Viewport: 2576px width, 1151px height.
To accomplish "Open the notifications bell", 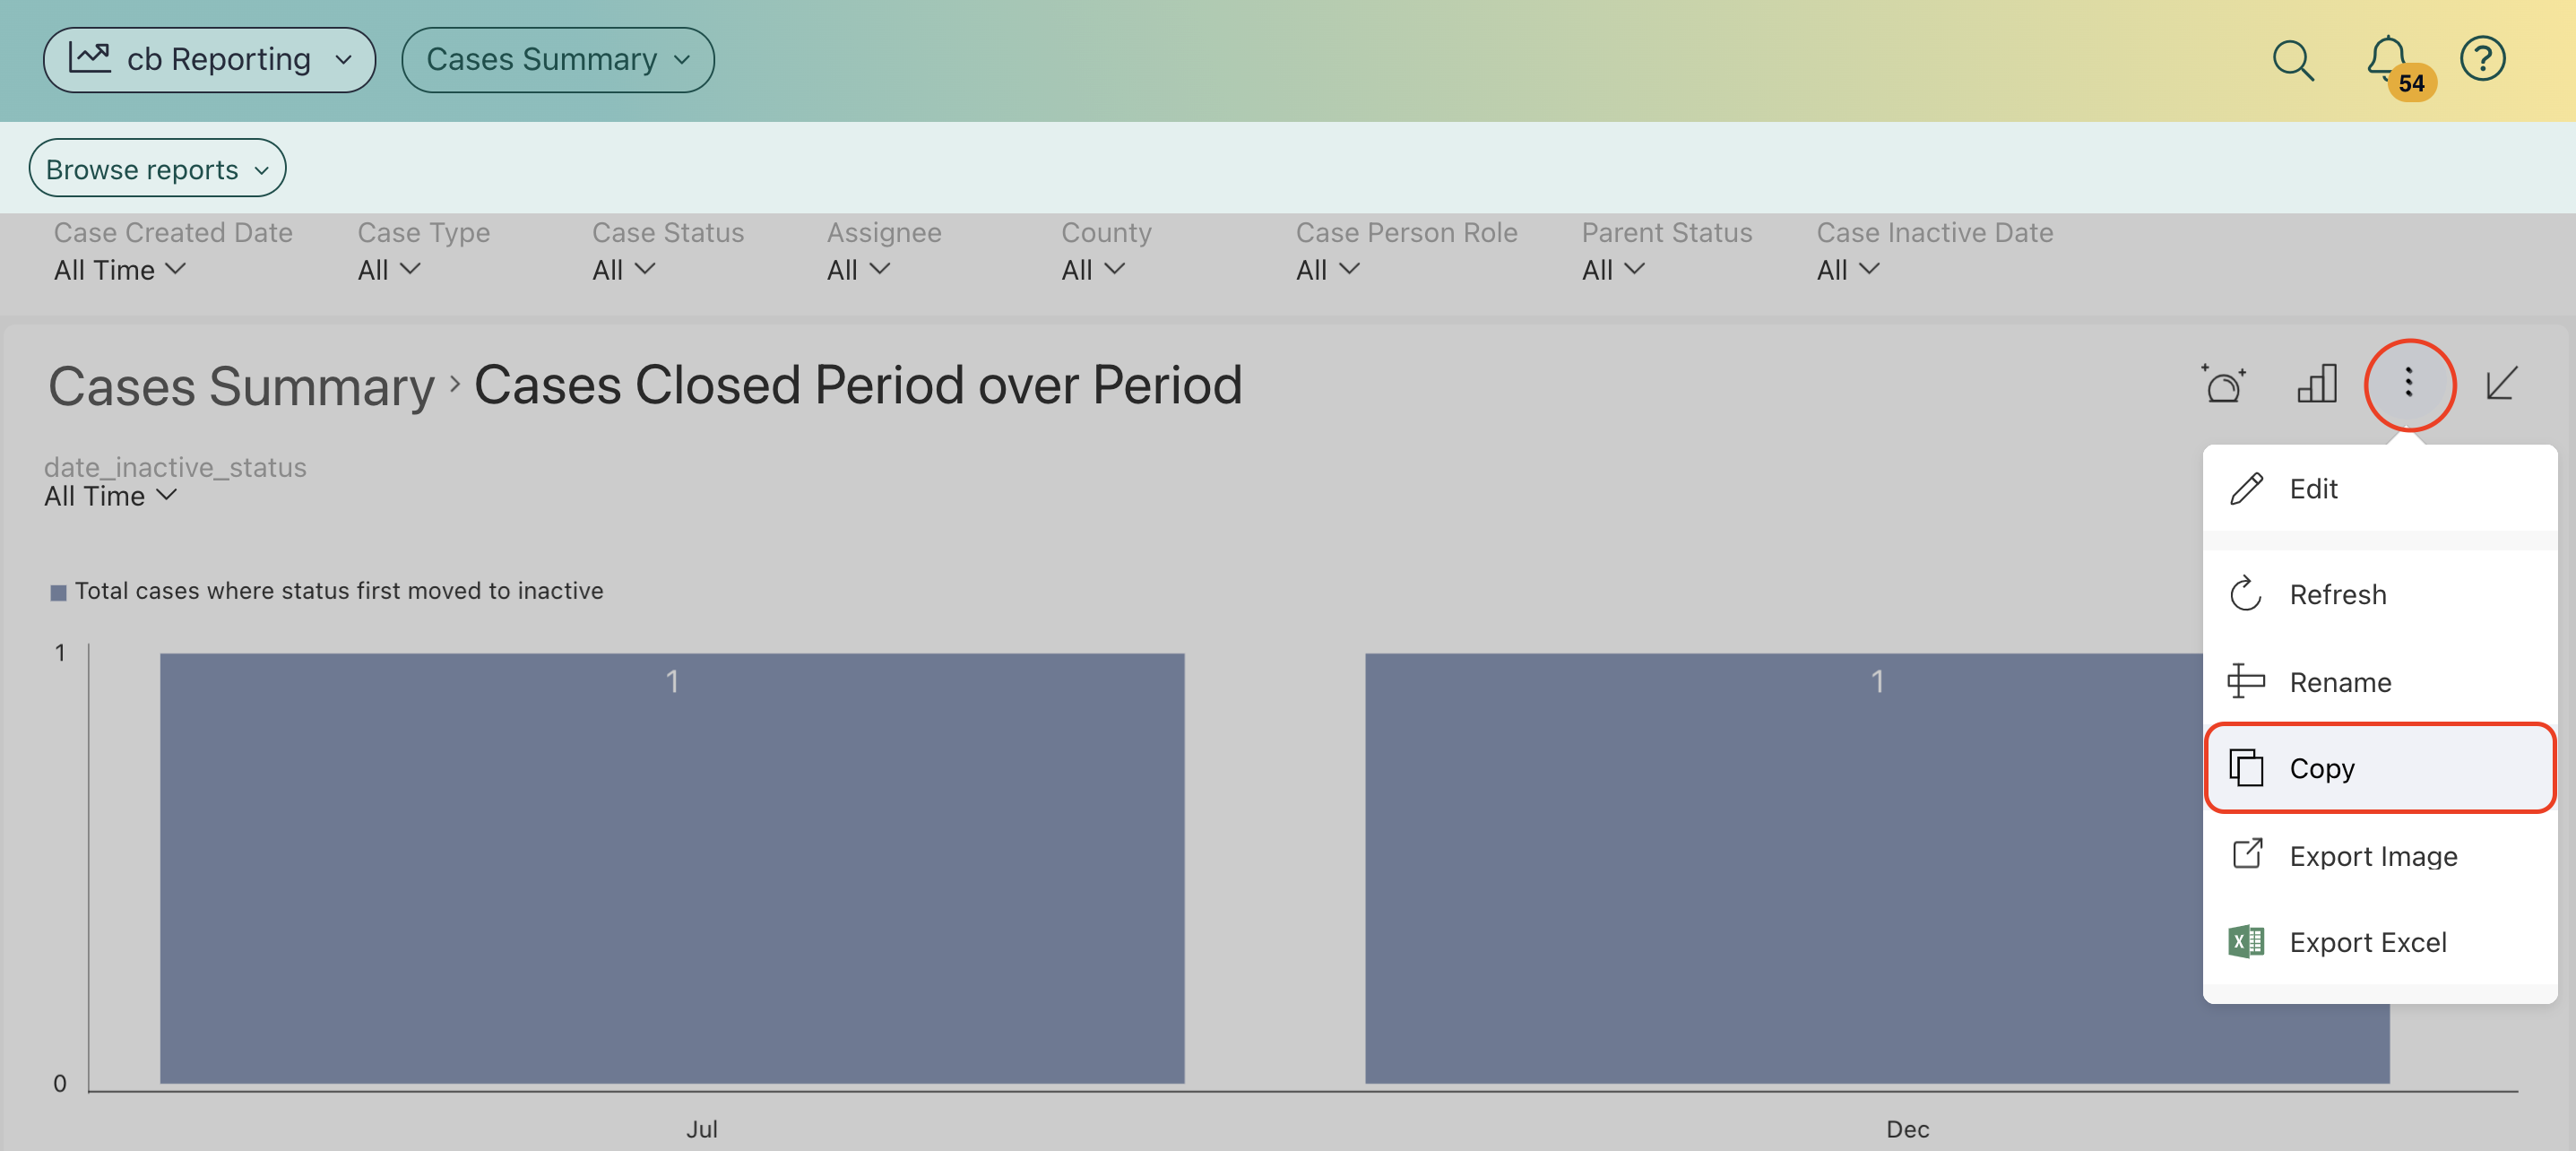I will [2388, 60].
